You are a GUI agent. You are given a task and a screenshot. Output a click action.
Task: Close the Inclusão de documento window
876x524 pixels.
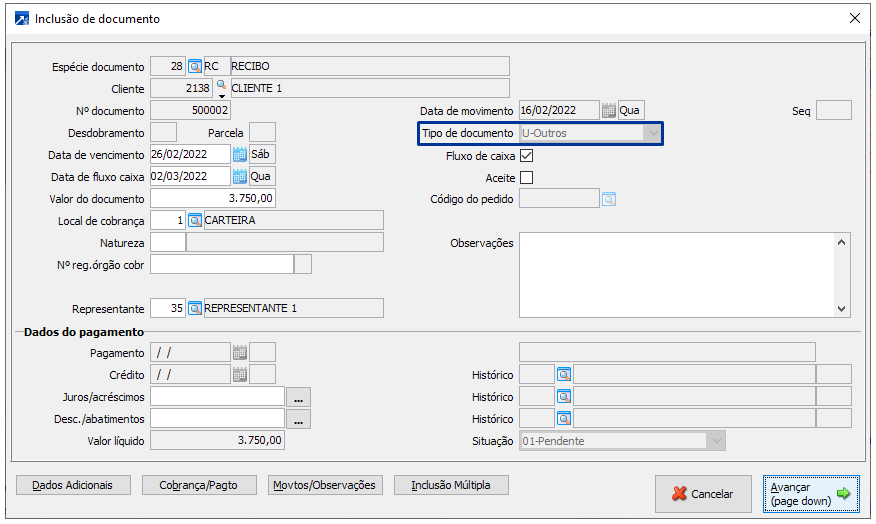855,18
